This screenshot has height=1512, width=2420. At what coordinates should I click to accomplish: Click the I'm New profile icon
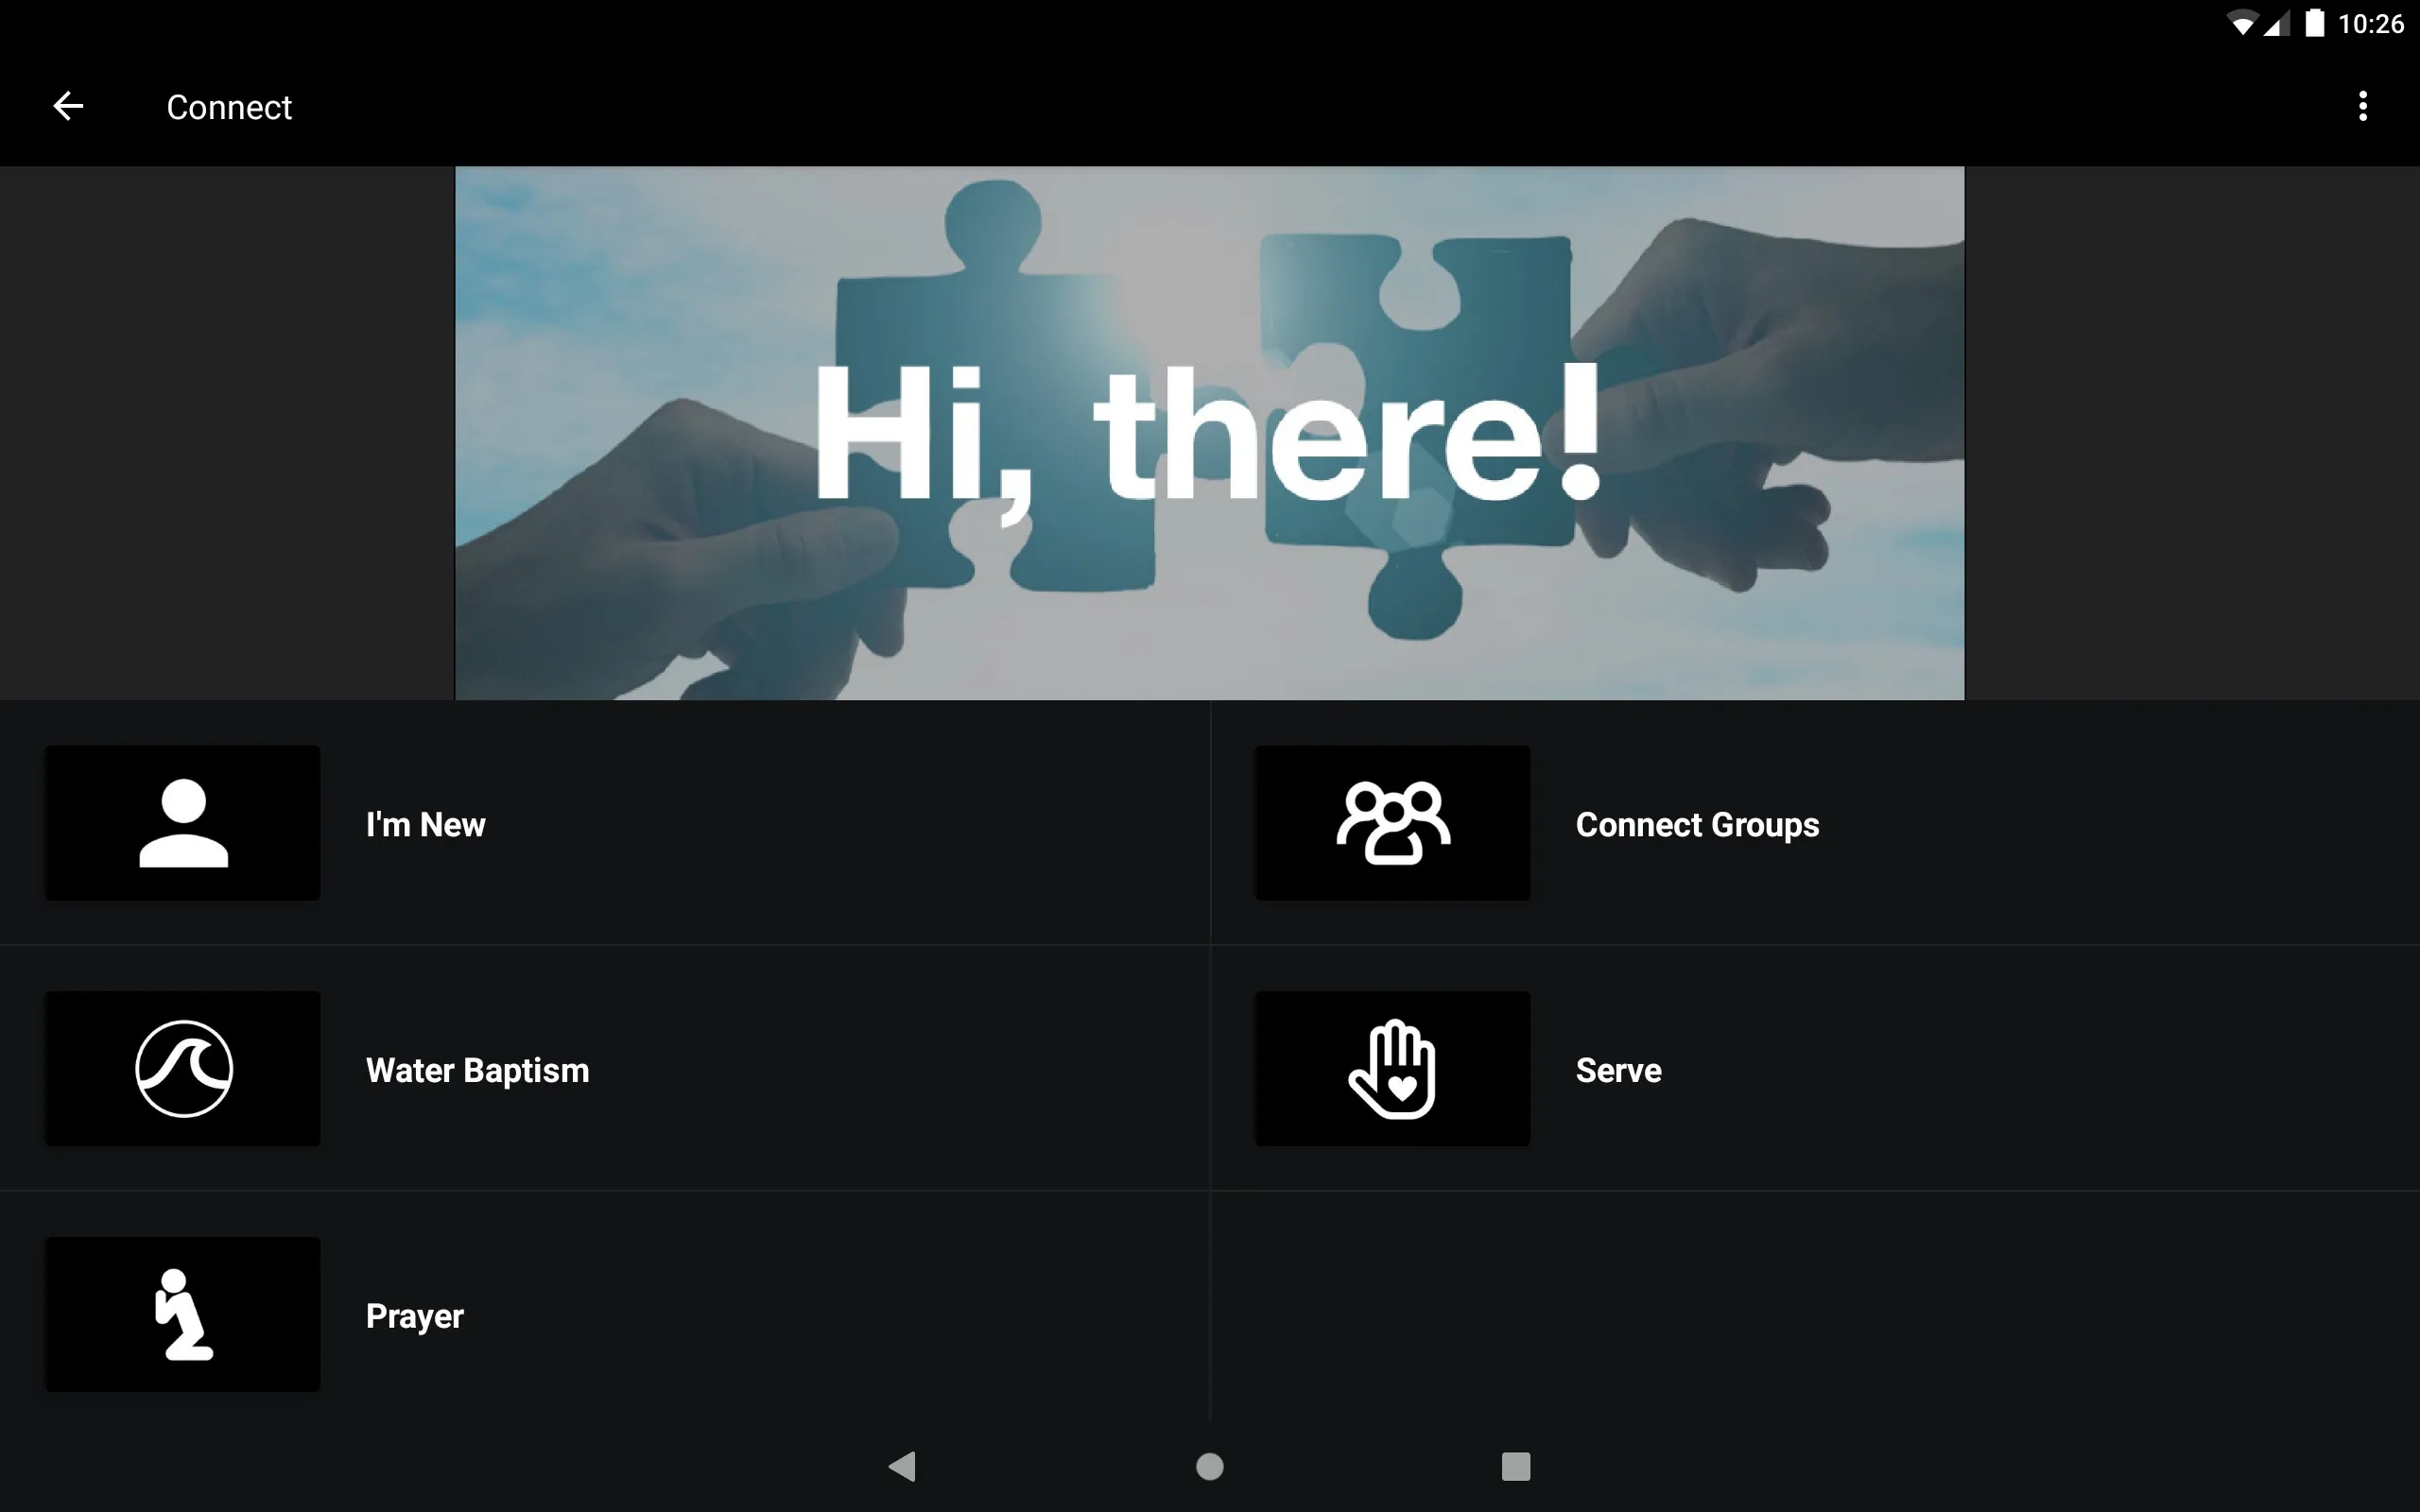pyautogui.click(x=183, y=824)
